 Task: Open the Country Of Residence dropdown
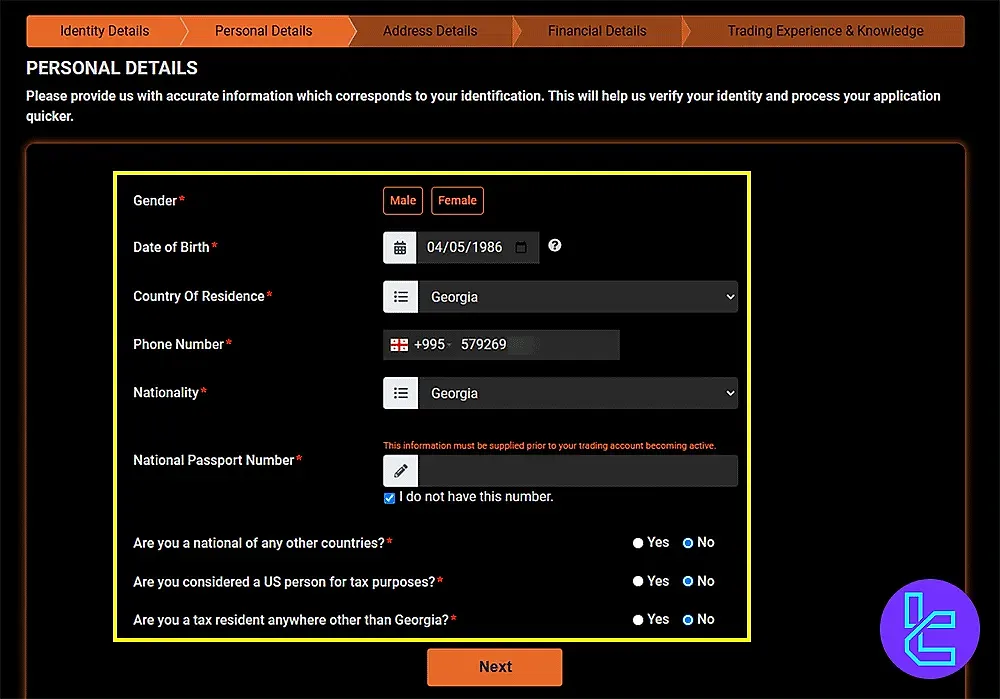(x=577, y=297)
